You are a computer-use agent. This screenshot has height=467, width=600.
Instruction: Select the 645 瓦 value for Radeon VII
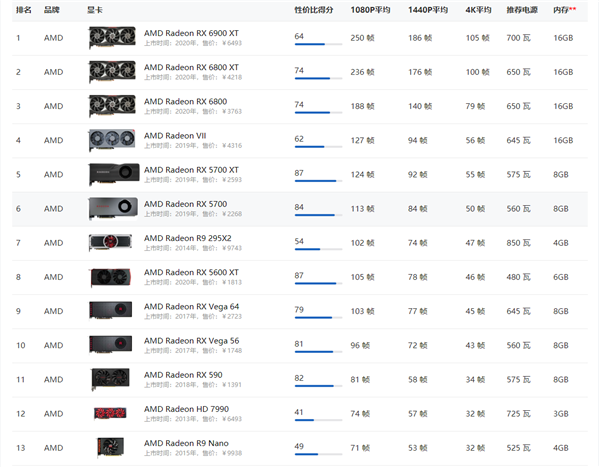click(x=518, y=140)
